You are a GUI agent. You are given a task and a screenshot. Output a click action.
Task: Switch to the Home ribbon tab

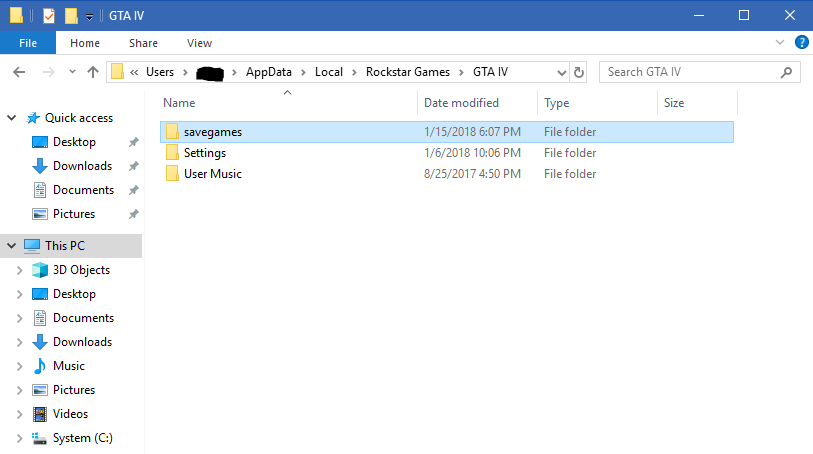[x=85, y=43]
